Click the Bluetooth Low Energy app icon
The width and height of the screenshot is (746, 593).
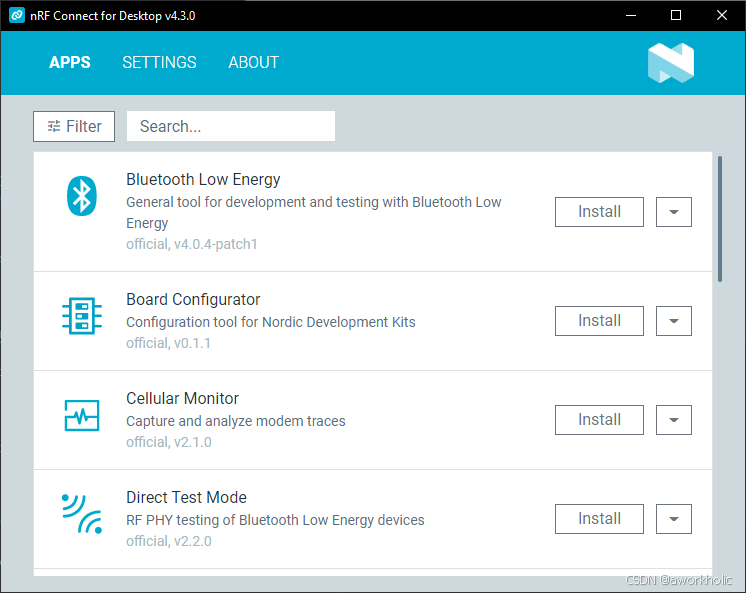pos(82,196)
